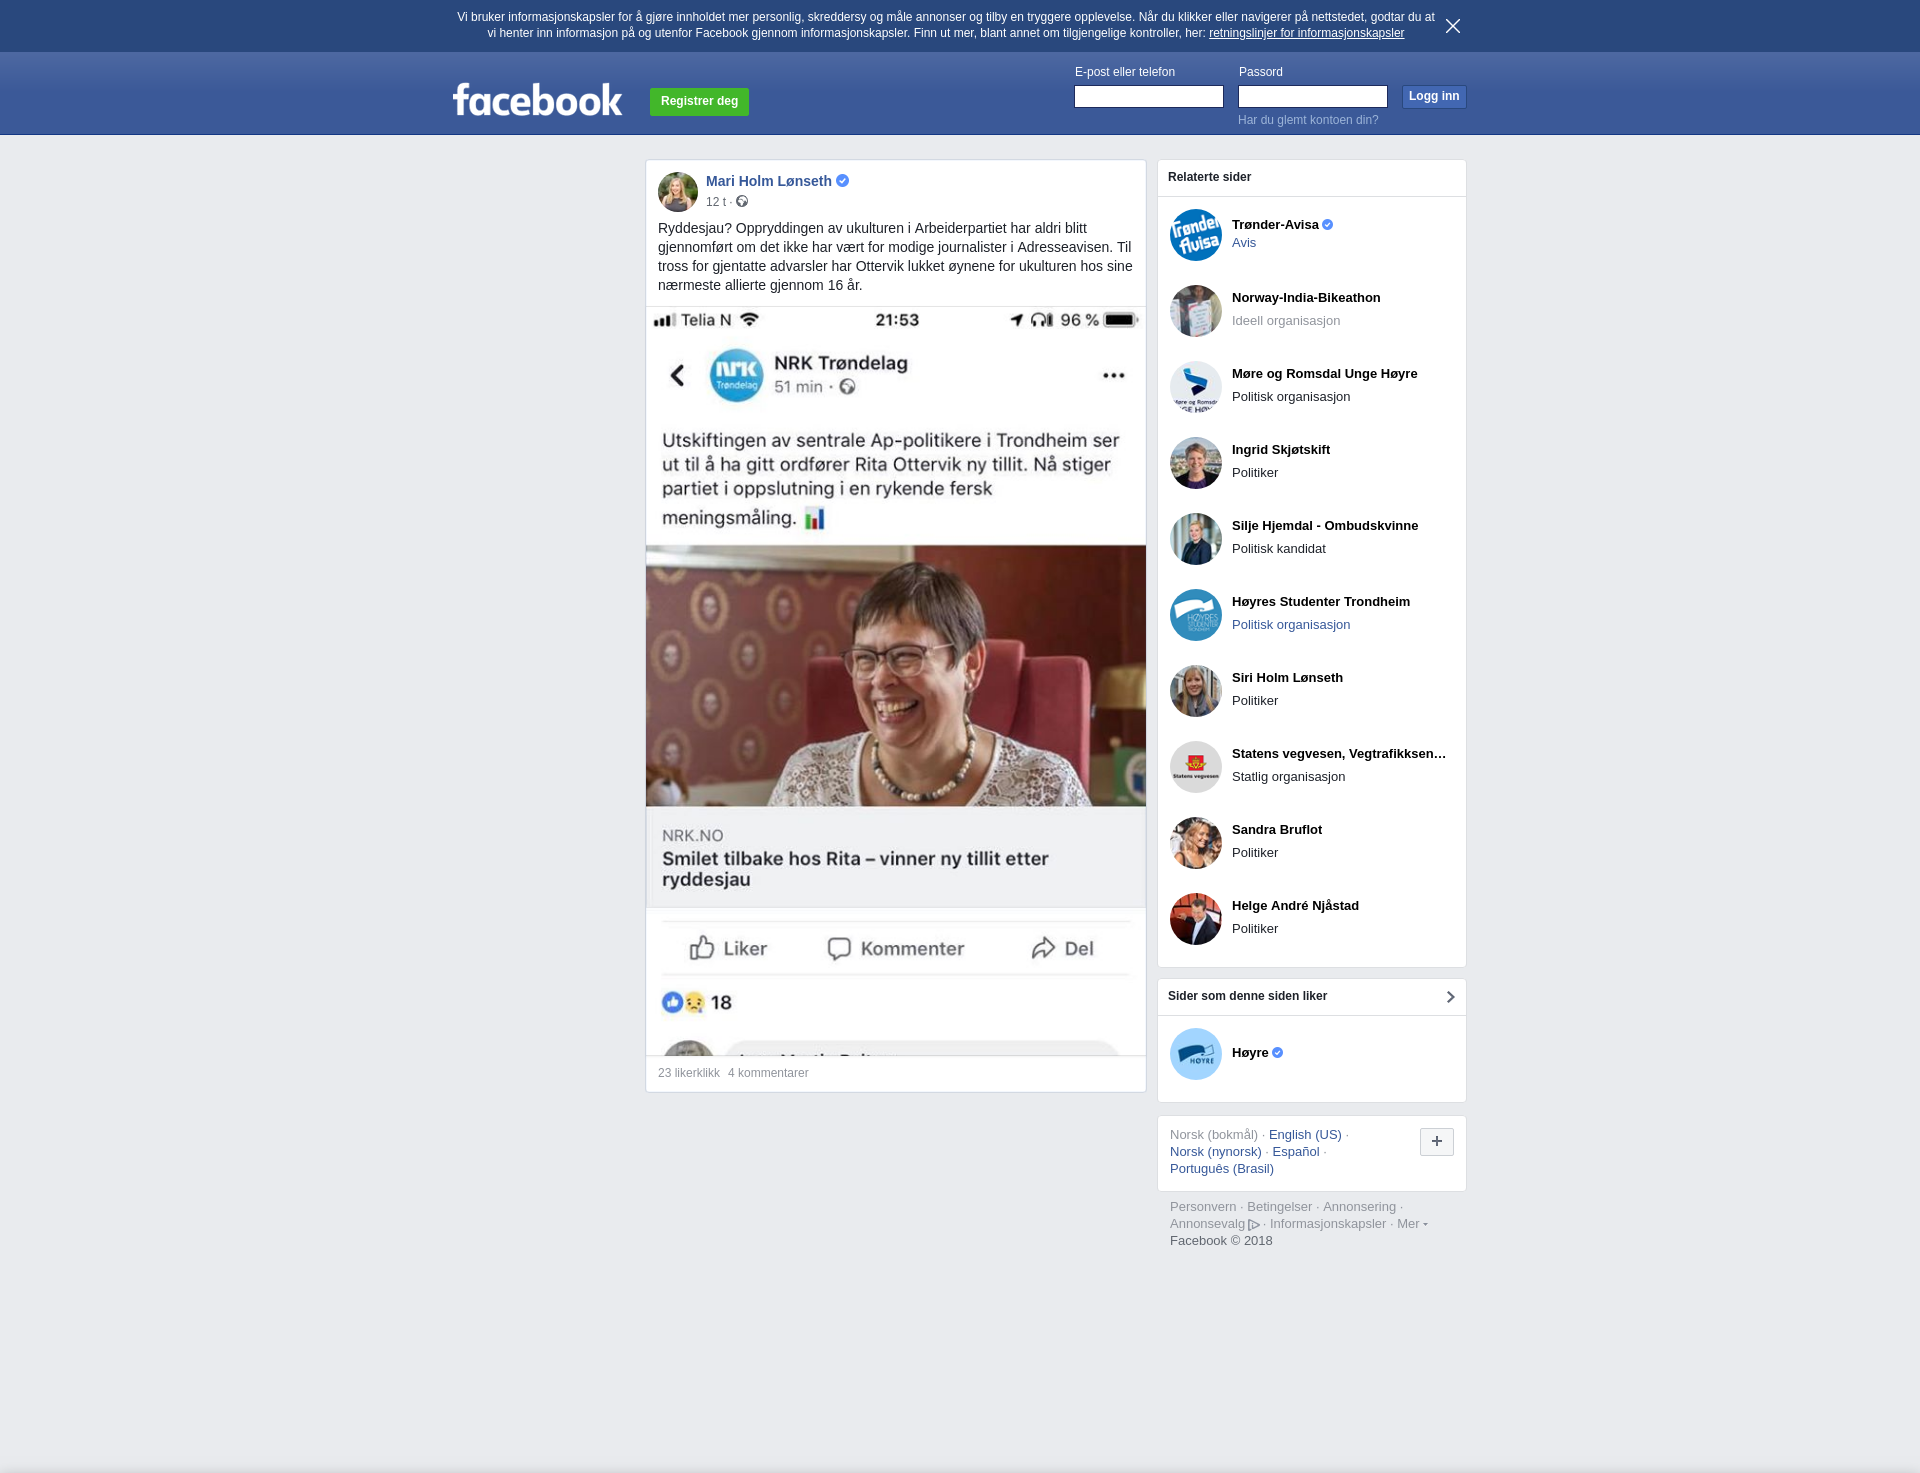Open Mari Holm Lønseth's profile picture
The width and height of the screenshot is (1920, 1473).
(677, 191)
